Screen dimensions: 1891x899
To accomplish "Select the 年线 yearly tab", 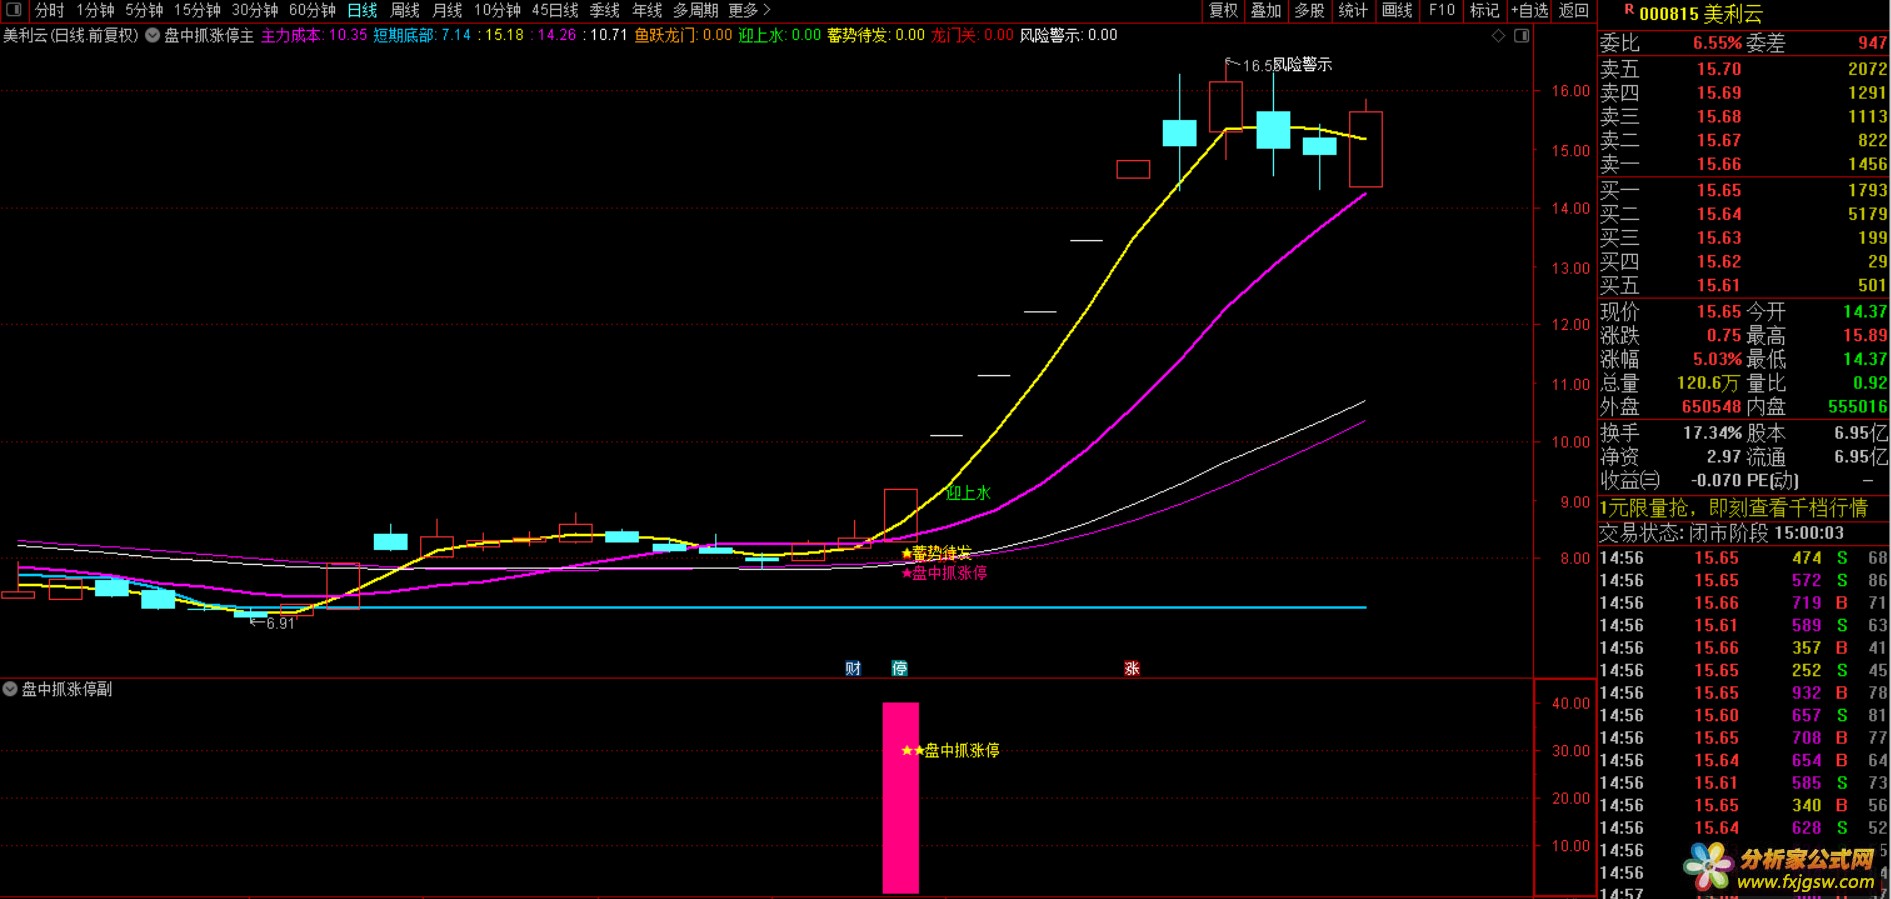I will pyautogui.click(x=647, y=10).
